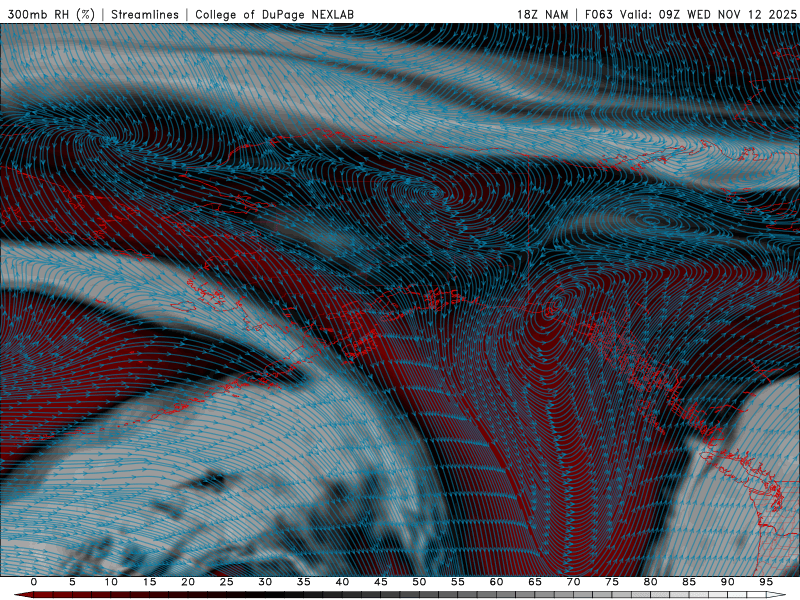Click the colorbar label "55"
The image size is (800, 600).
coord(458,582)
